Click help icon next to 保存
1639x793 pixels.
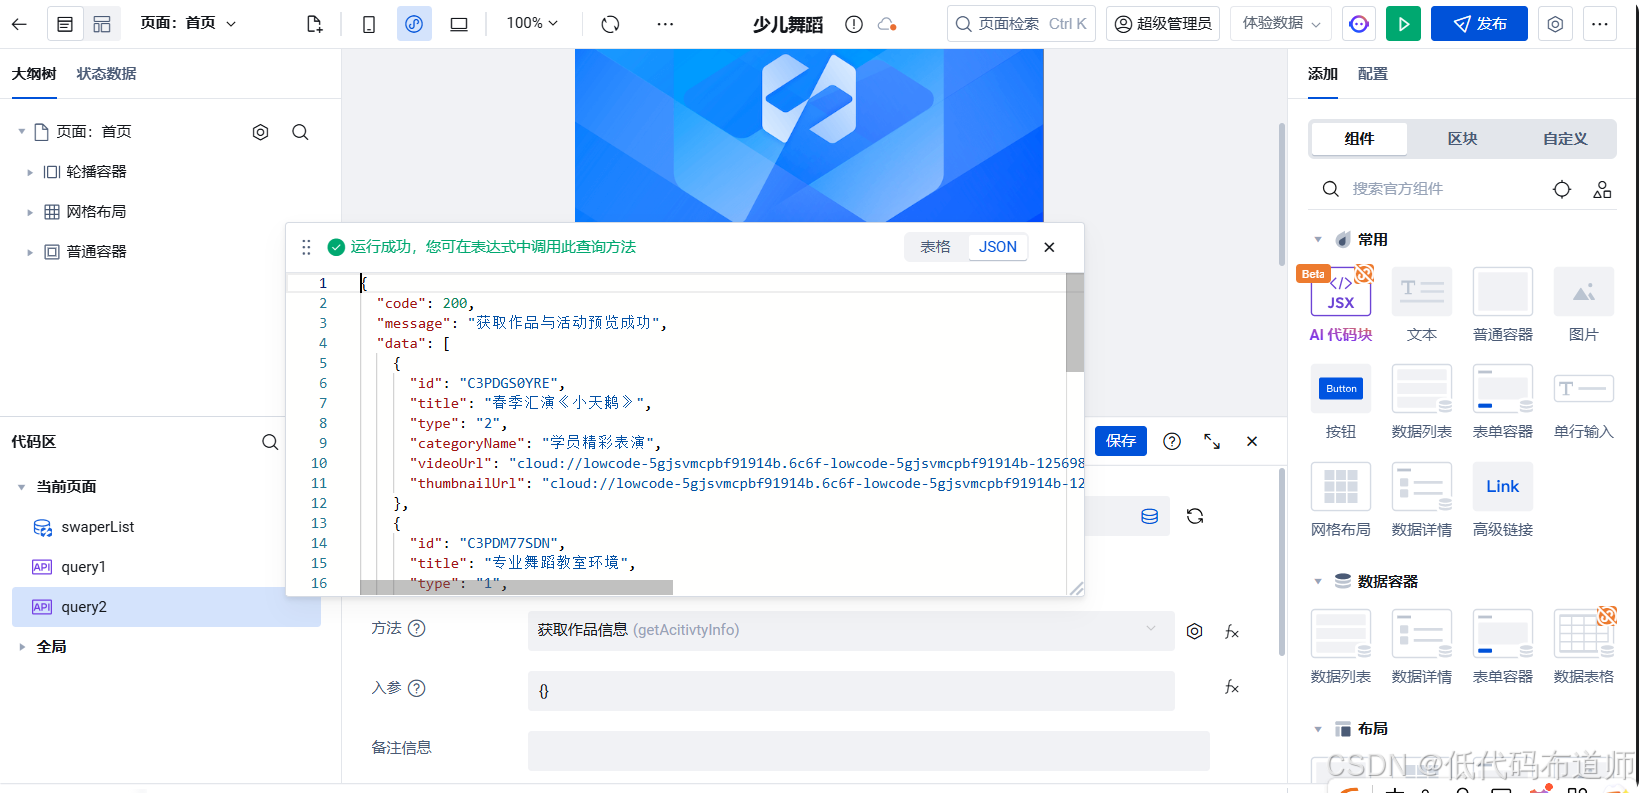coord(1172,441)
